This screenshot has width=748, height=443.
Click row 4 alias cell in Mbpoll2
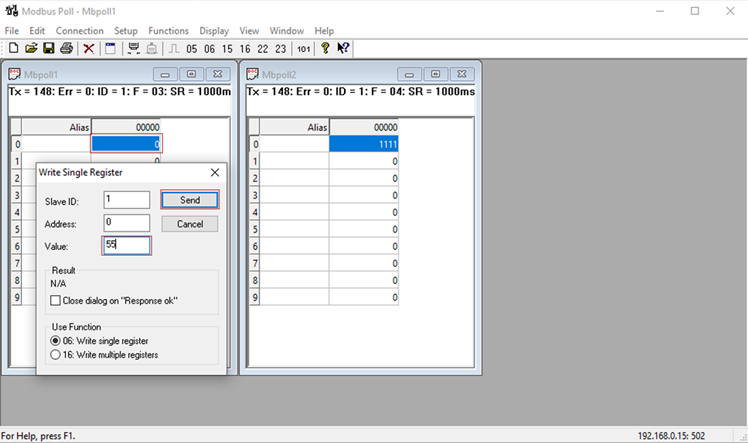pos(294,212)
